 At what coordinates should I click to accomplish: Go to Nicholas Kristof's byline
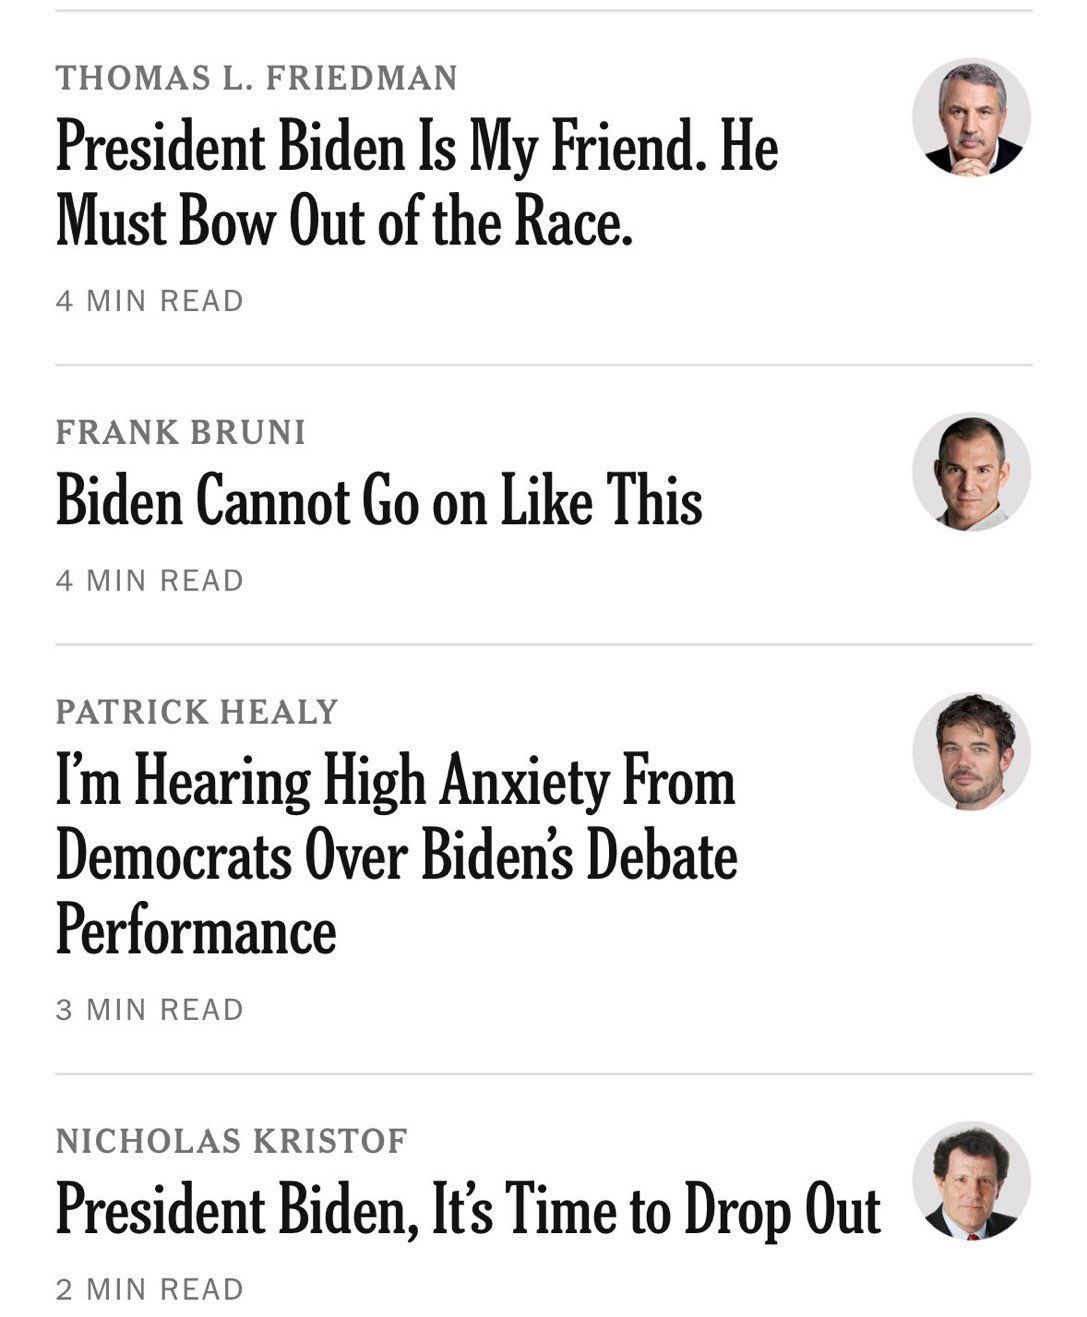pos(232,1140)
